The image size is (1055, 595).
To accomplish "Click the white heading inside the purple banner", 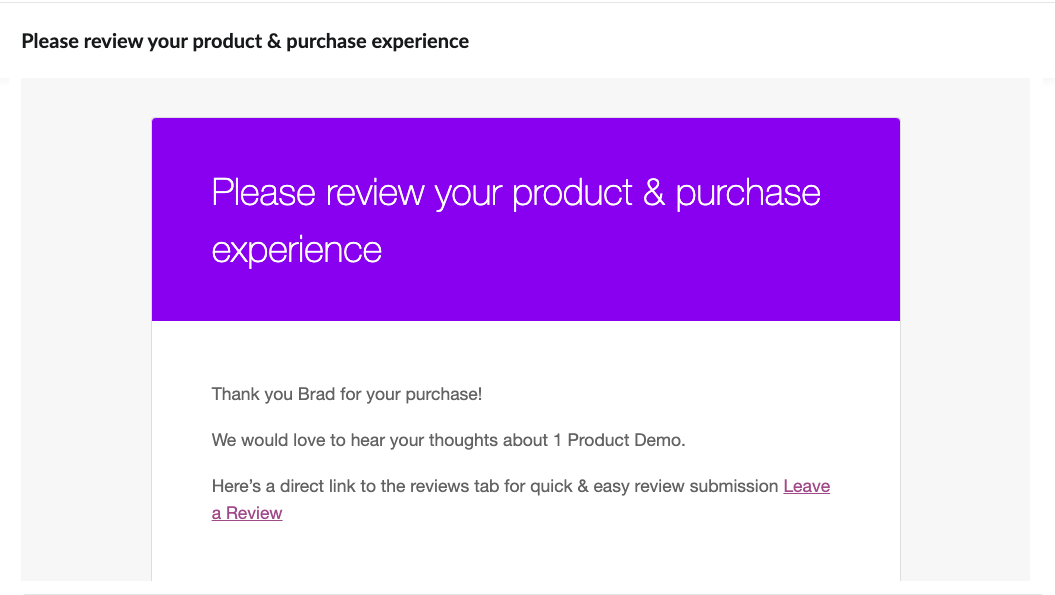I will (515, 220).
